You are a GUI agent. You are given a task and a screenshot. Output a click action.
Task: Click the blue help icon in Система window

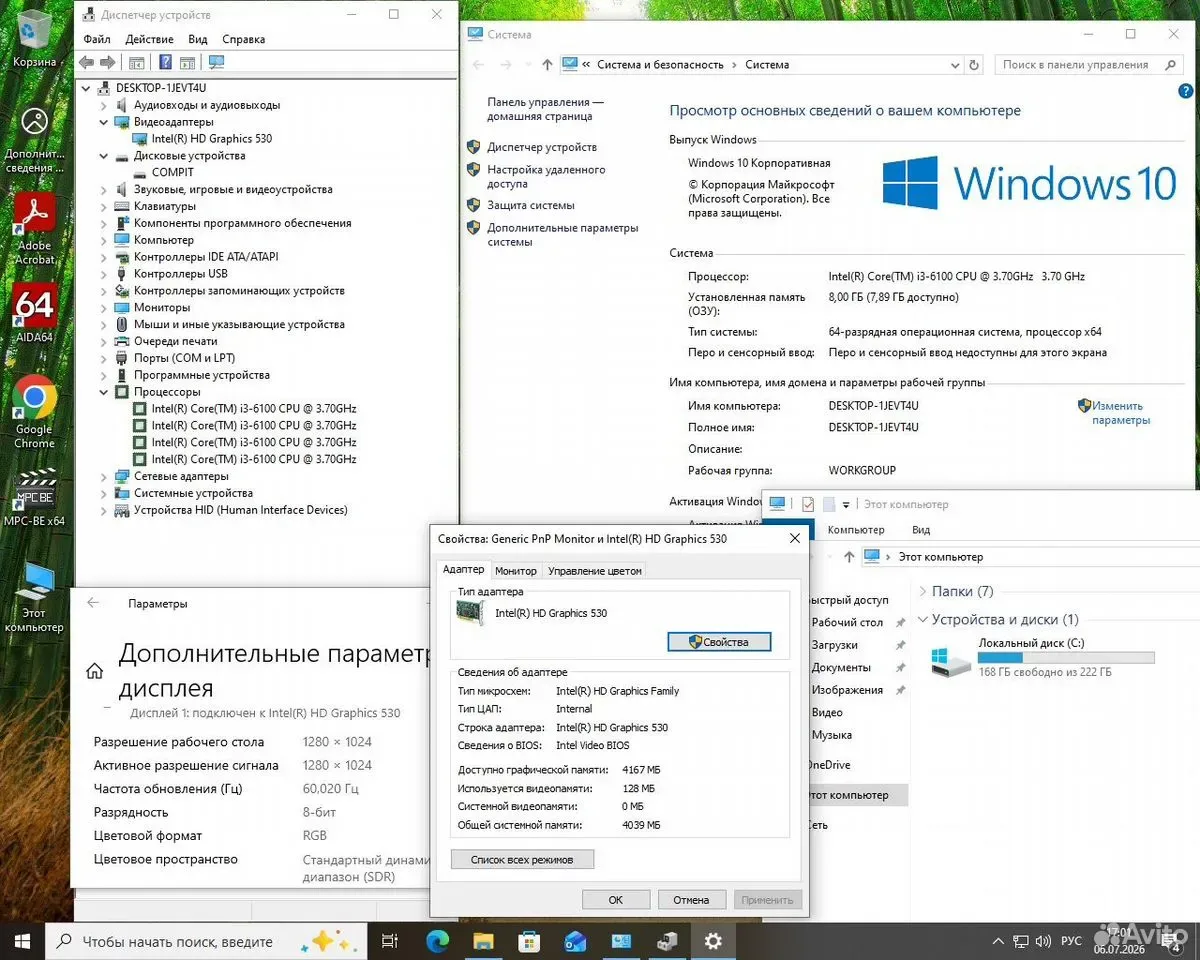click(x=1185, y=90)
